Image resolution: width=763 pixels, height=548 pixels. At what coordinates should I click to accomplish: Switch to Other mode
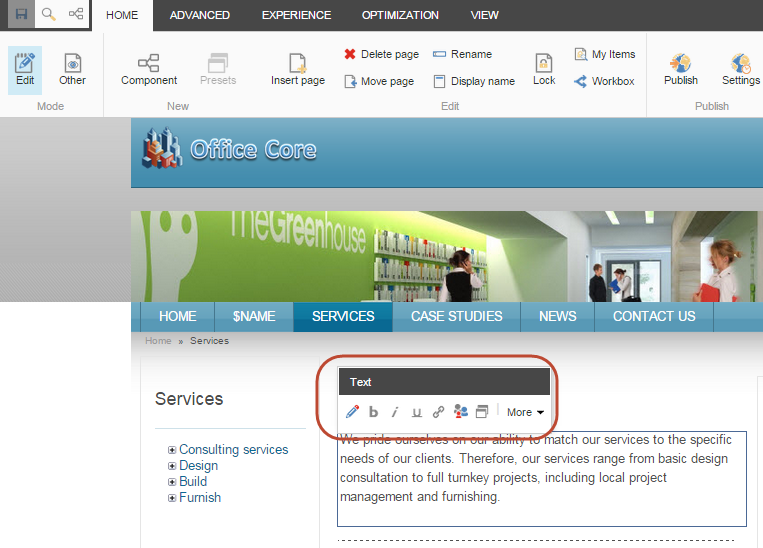[73, 70]
